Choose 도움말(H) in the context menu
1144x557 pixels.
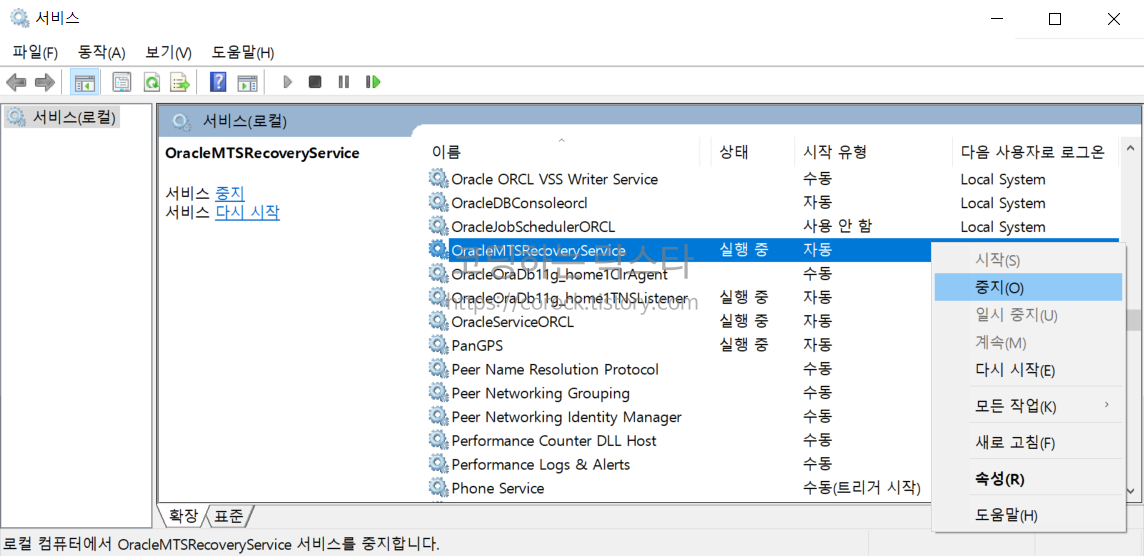tap(1028, 515)
